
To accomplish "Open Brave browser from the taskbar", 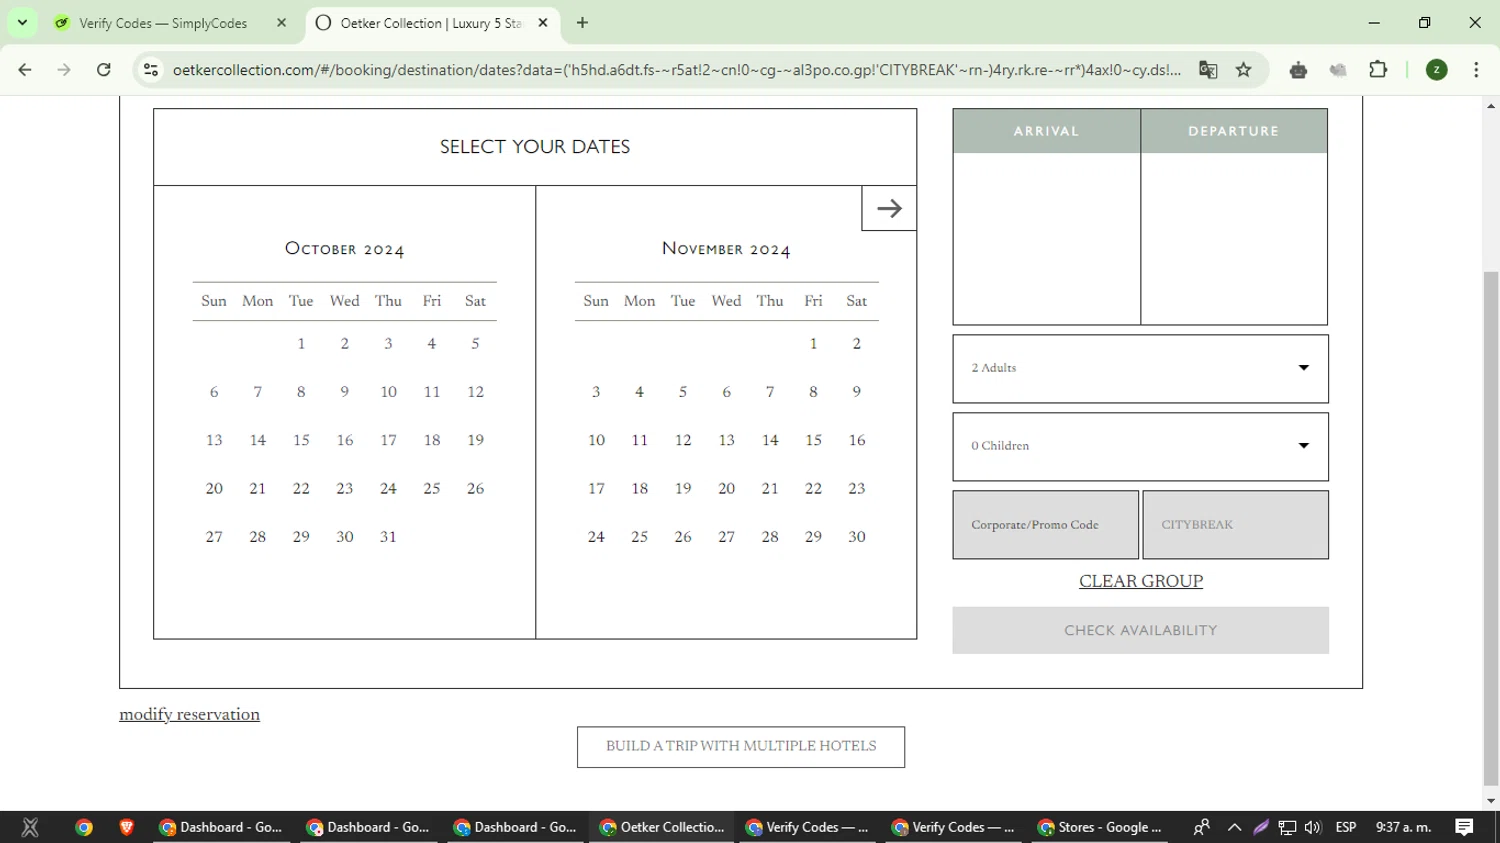I will (x=126, y=827).
